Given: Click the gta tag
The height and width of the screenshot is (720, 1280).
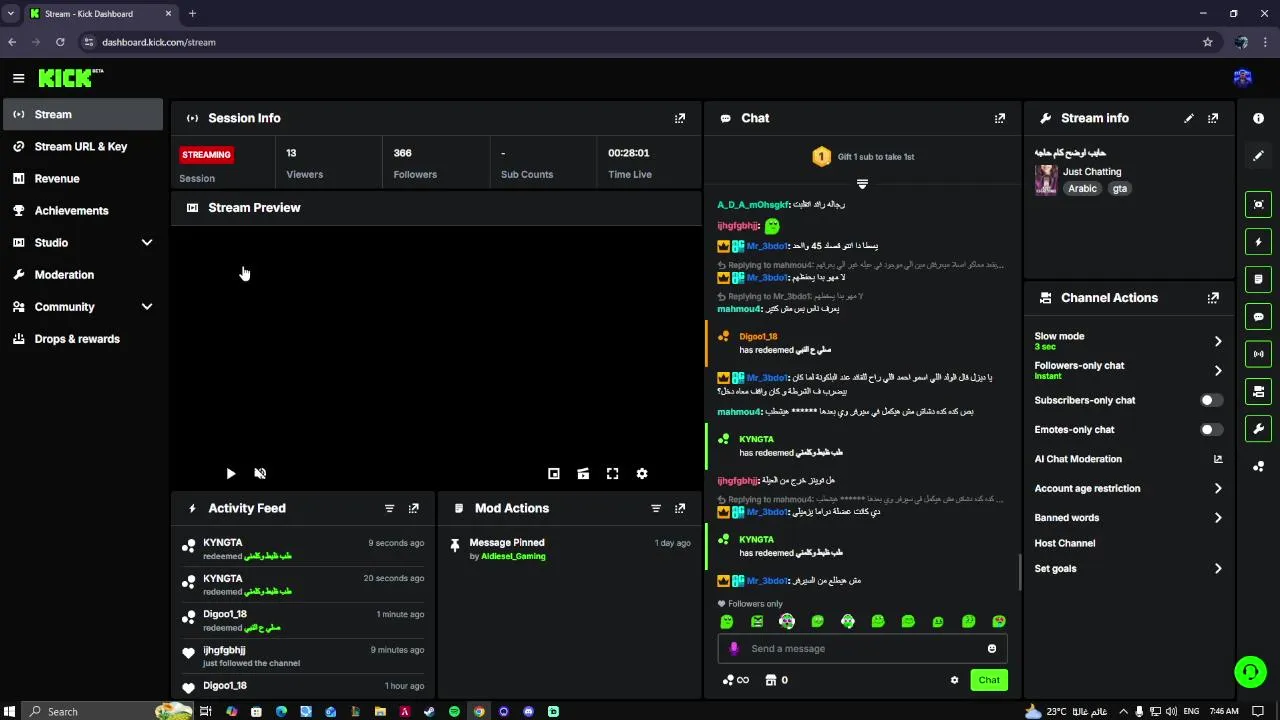Looking at the screenshot, I should (x=1119, y=188).
